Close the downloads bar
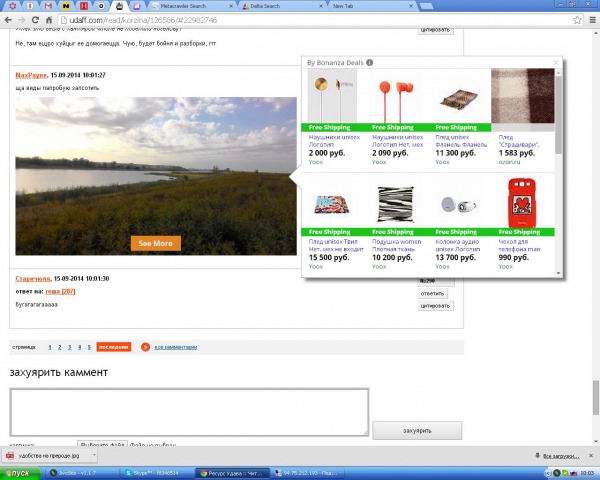The height and width of the screenshot is (480, 600). (591, 456)
